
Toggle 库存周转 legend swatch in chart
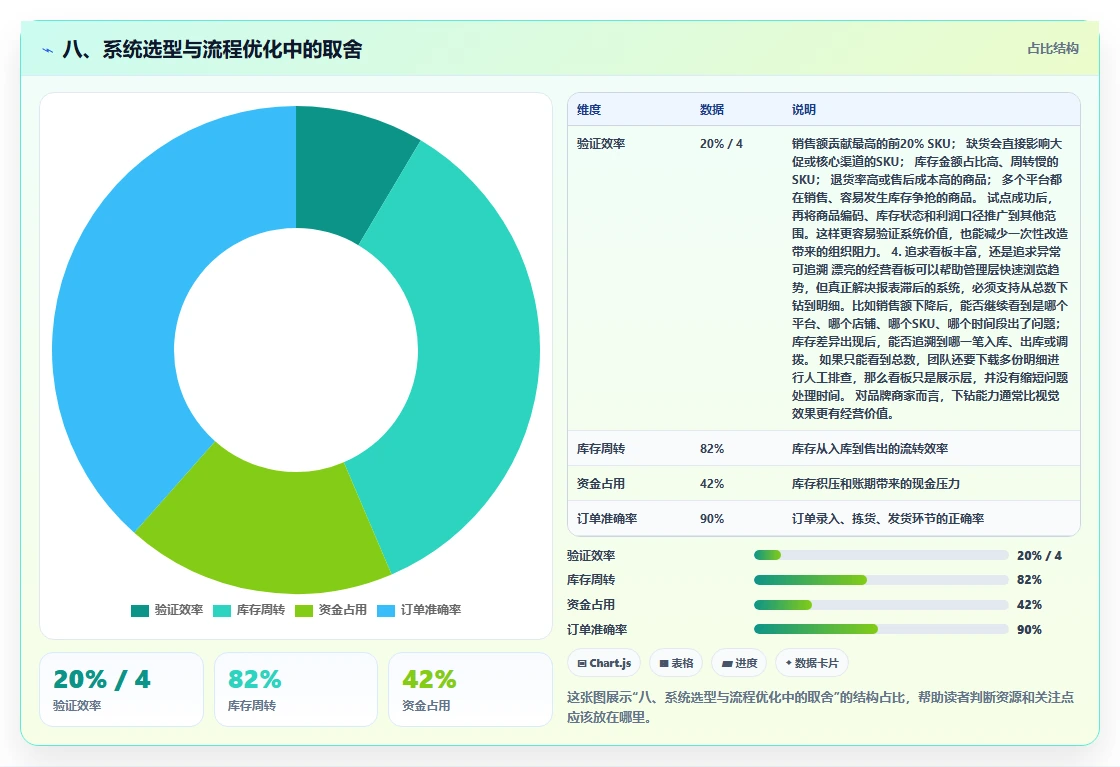click(222, 611)
